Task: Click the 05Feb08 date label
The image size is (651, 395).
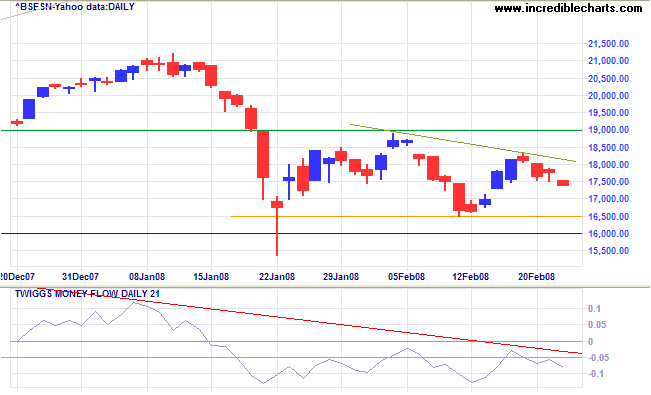Action: point(406,277)
